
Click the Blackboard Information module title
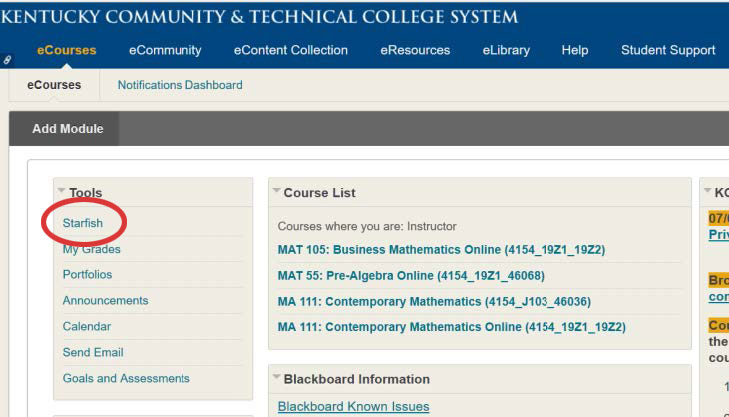357,379
